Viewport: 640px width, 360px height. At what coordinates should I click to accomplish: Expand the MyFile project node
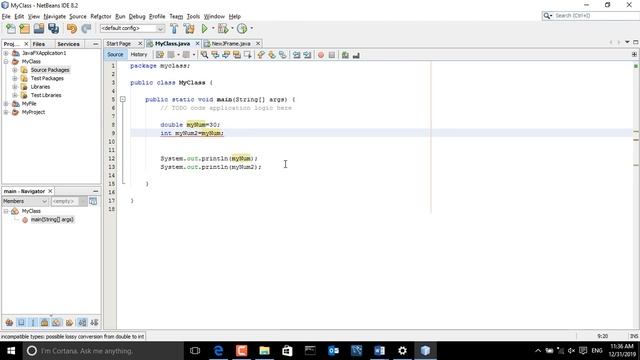[x=6, y=104]
